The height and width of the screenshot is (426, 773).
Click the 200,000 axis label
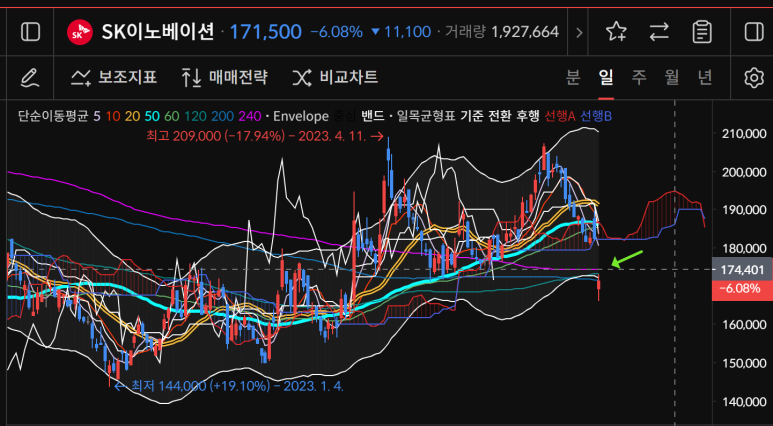pyautogui.click(x=742, y=172)
